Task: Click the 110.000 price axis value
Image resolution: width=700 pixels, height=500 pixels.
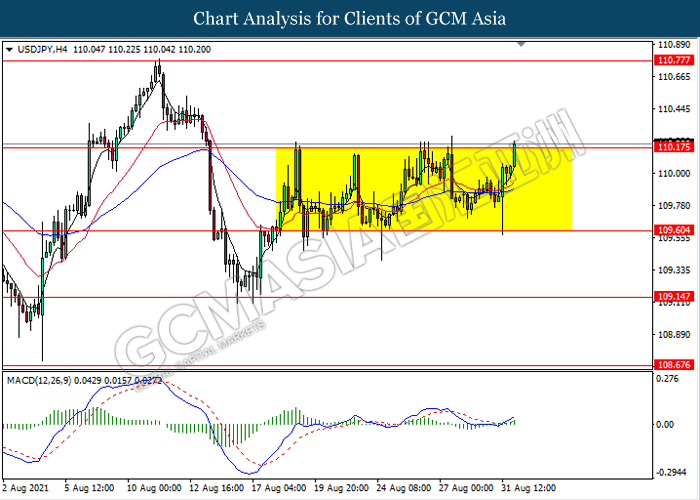Action: point(674,173)
